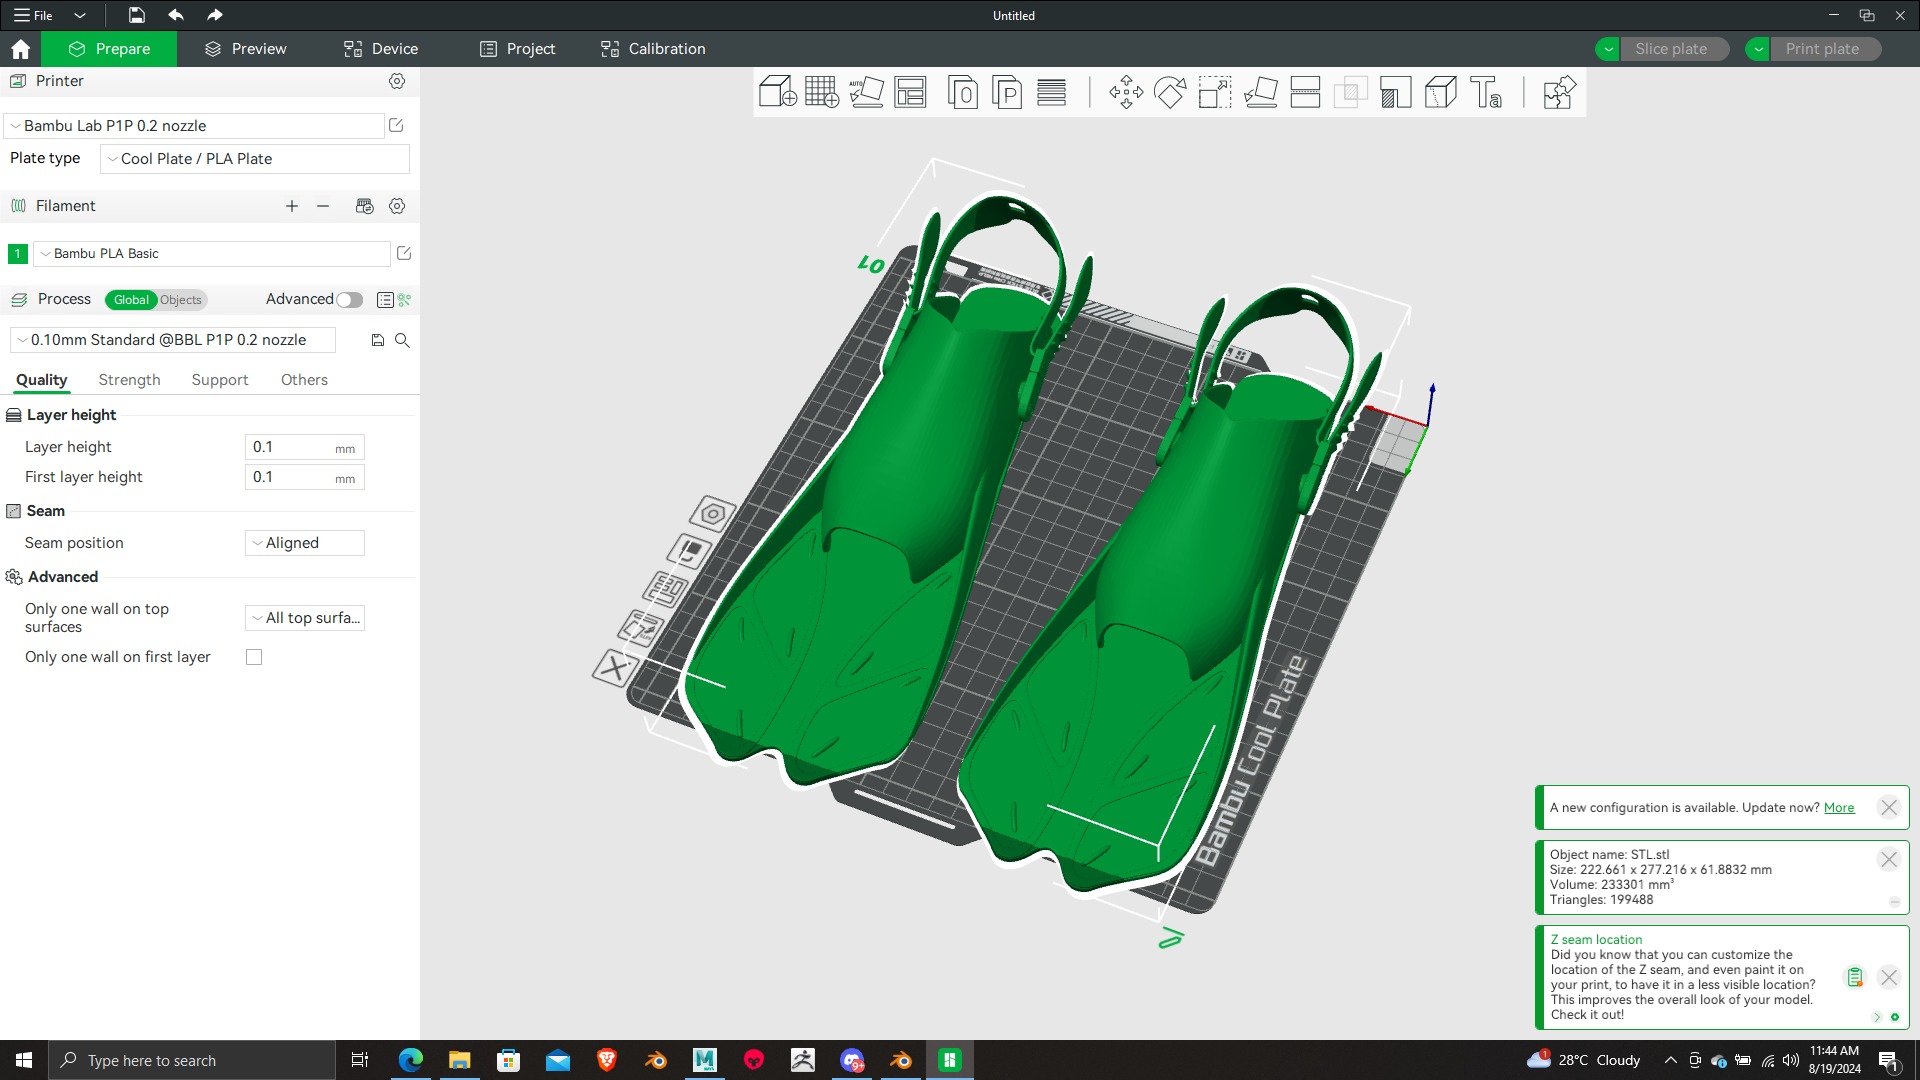Viewport: 1920px width, 1080px height.
Task: Open the Bambu PLA Basic filament dropdown
Action: 212,253
